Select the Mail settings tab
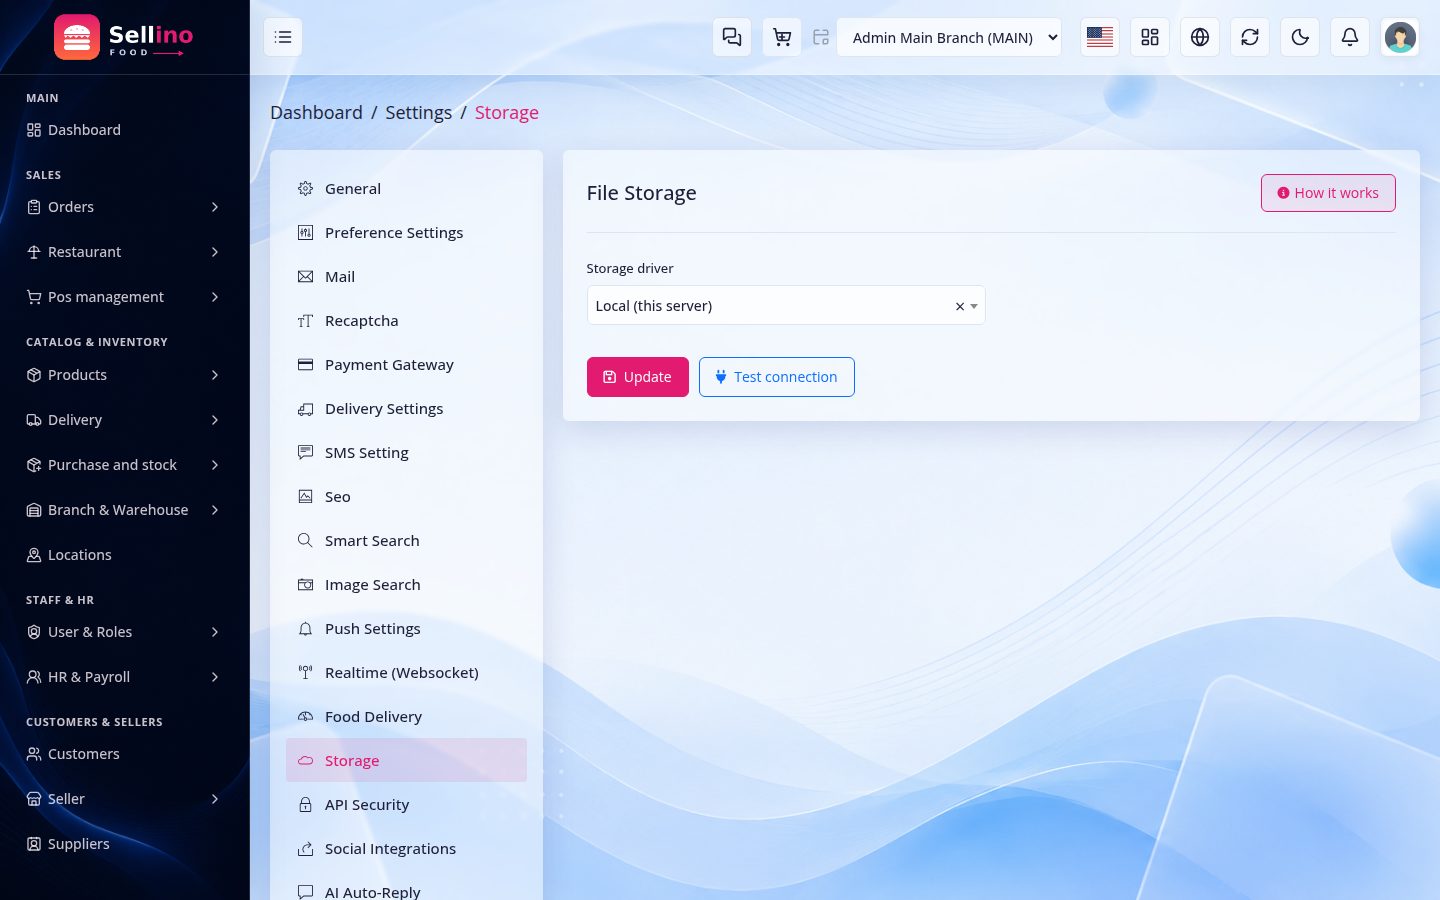 pyautogui.click(x=406, y=276)
